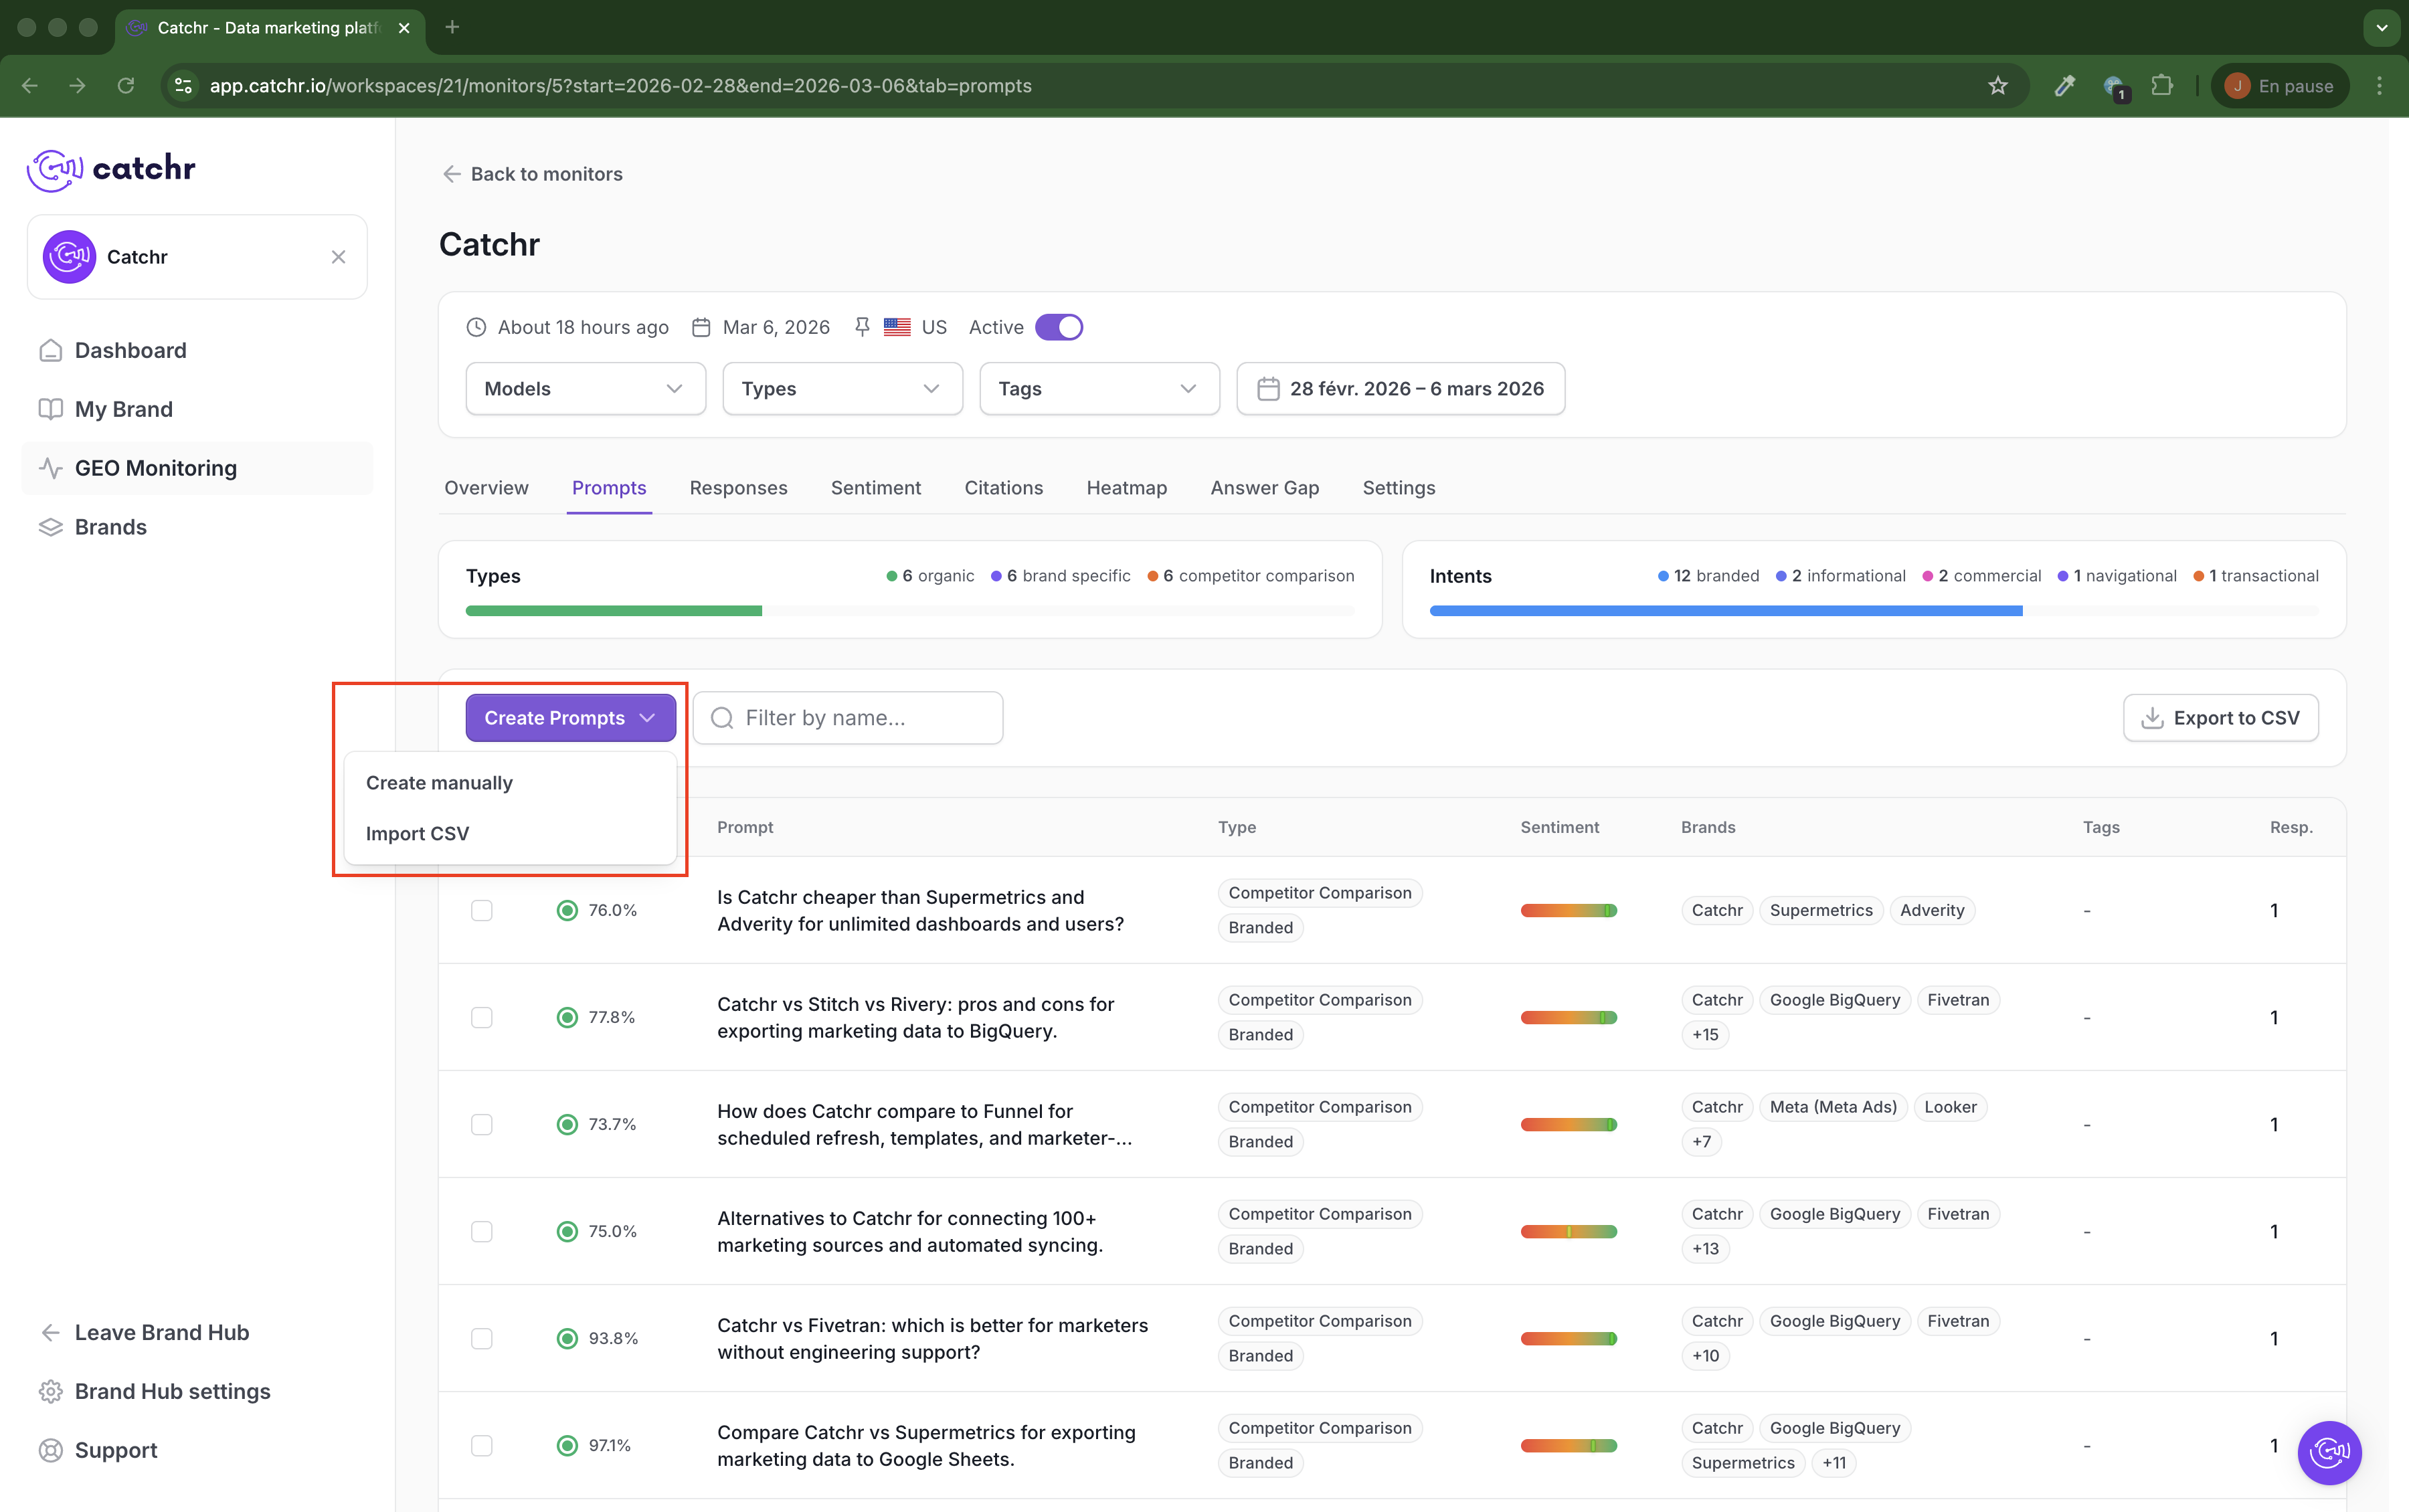2409x1512 pixels.
Task: Select checkbox for Catchr vs Fivetran prompt
Action: tap(482, 1338)
